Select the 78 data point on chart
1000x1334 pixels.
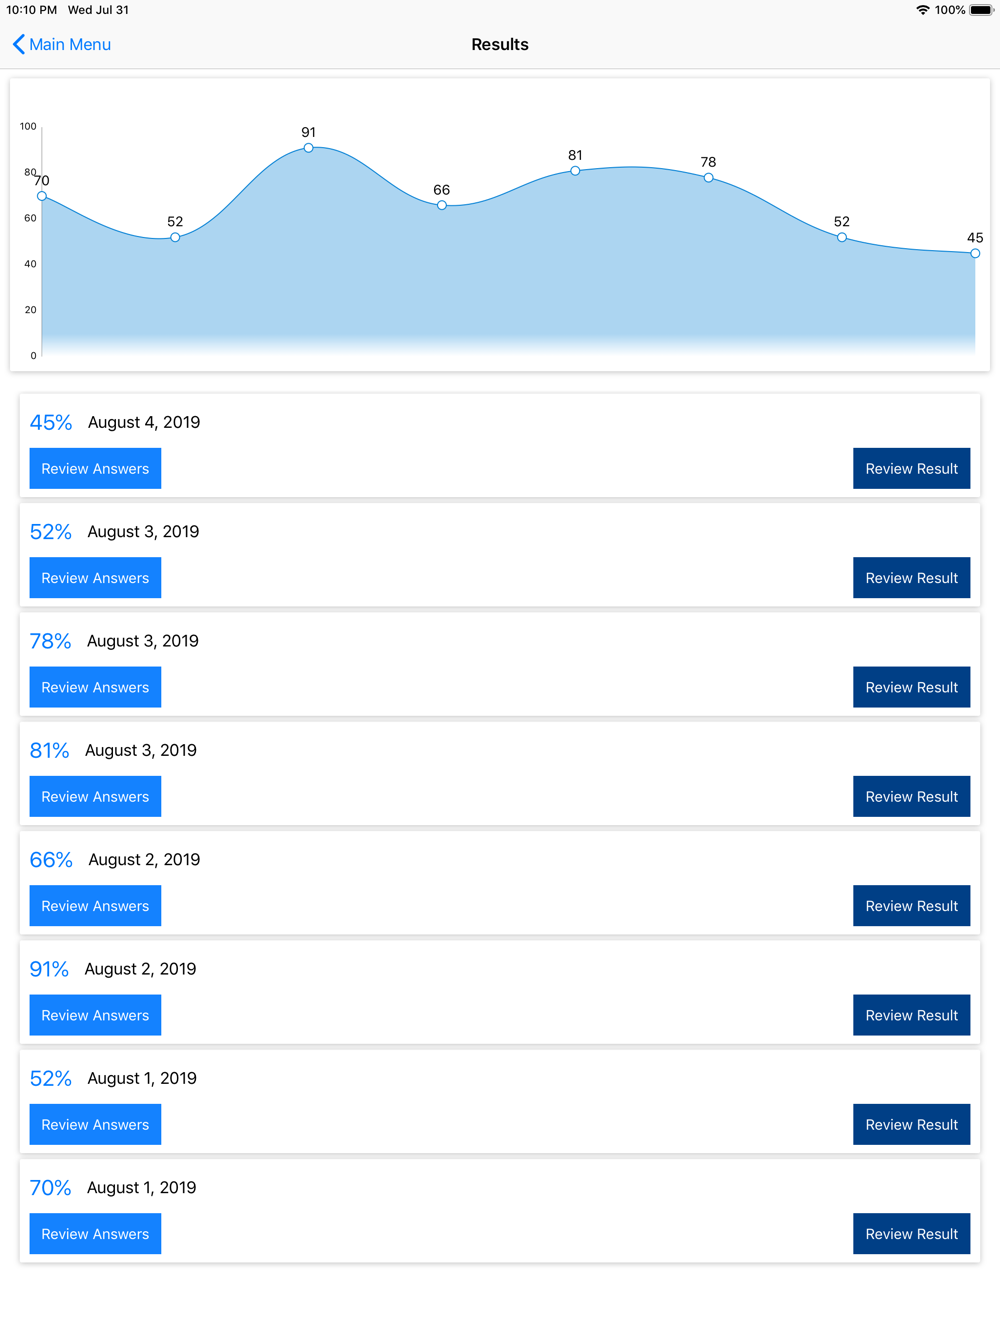[x=708, y=178]
